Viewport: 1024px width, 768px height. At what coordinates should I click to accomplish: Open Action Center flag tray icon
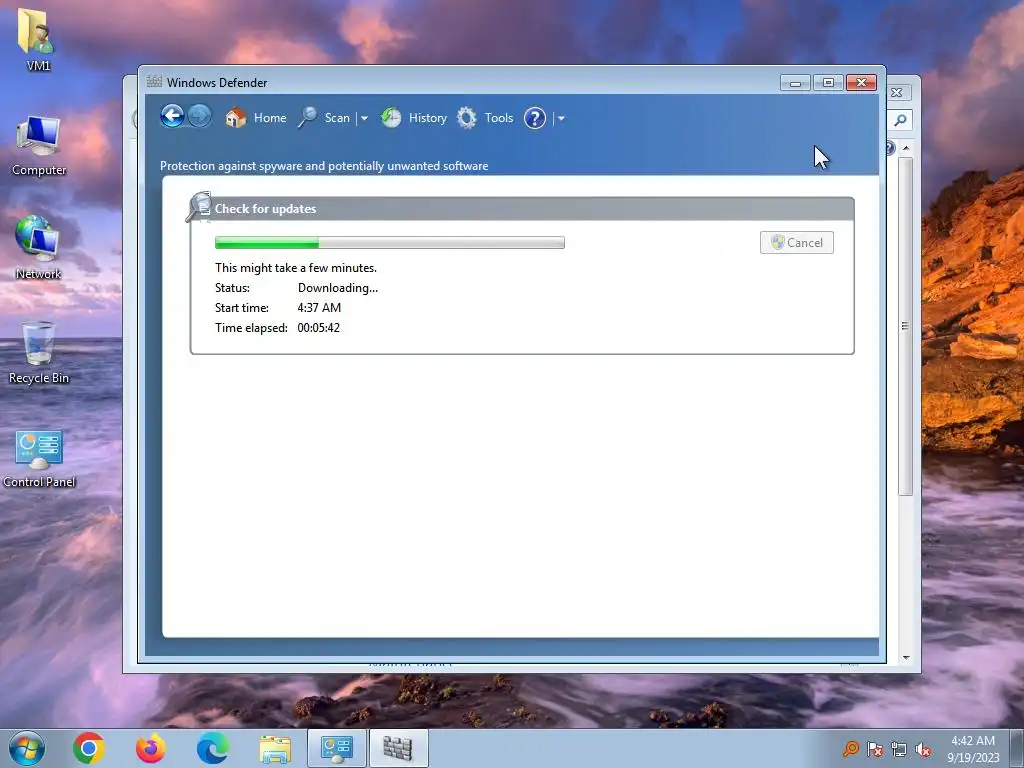point(874,749)
